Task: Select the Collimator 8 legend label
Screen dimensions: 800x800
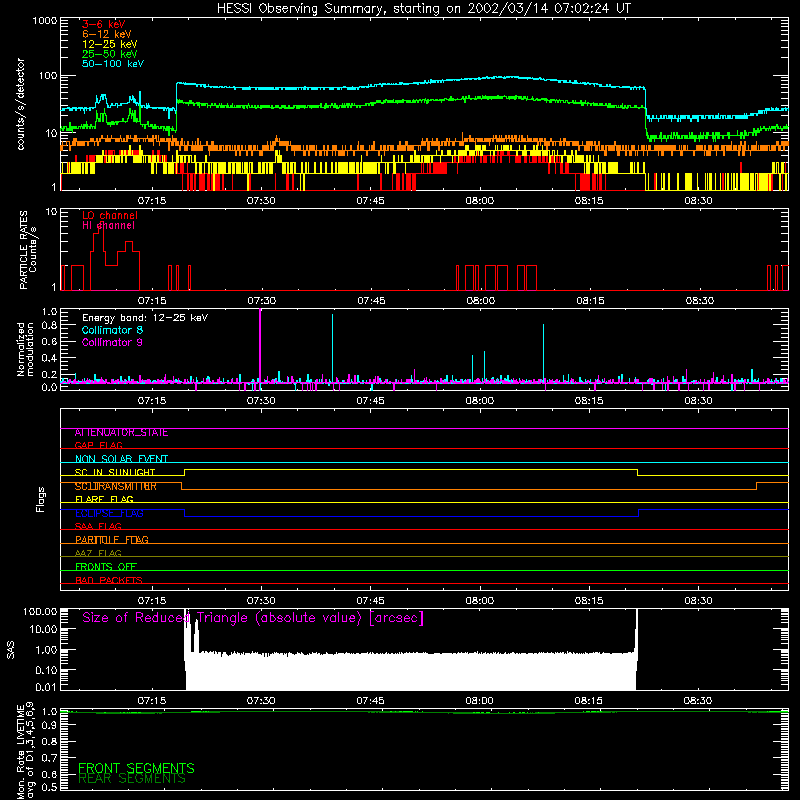Action: coord(112,330)
